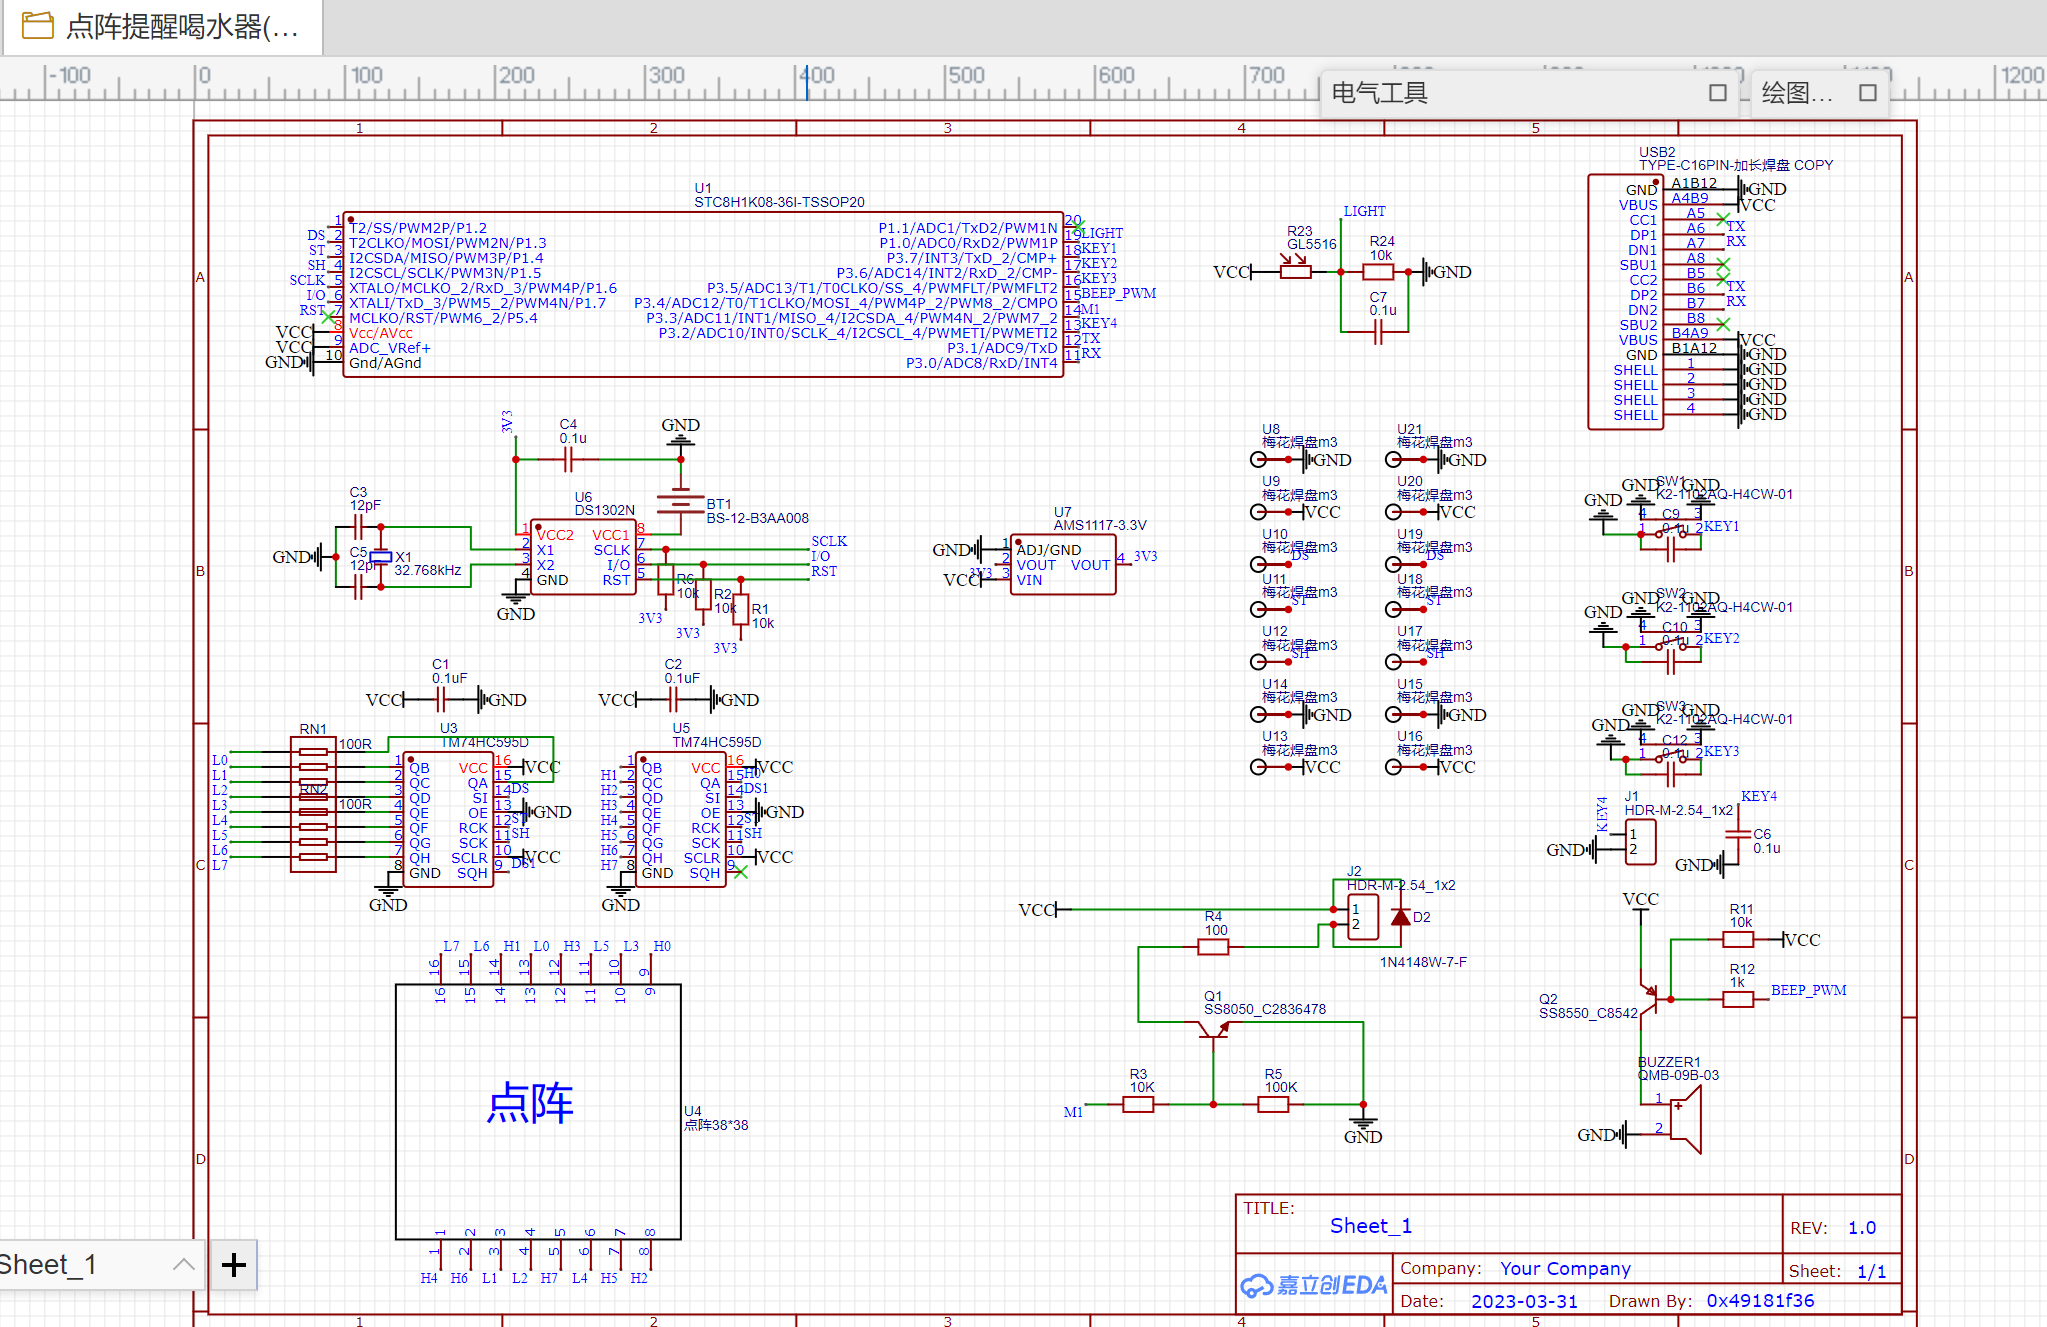Image resolution: width=2047 pixels, height=1327 pixels.
Task: Select the U4 dot matrix block
Action: [538, 1112]
